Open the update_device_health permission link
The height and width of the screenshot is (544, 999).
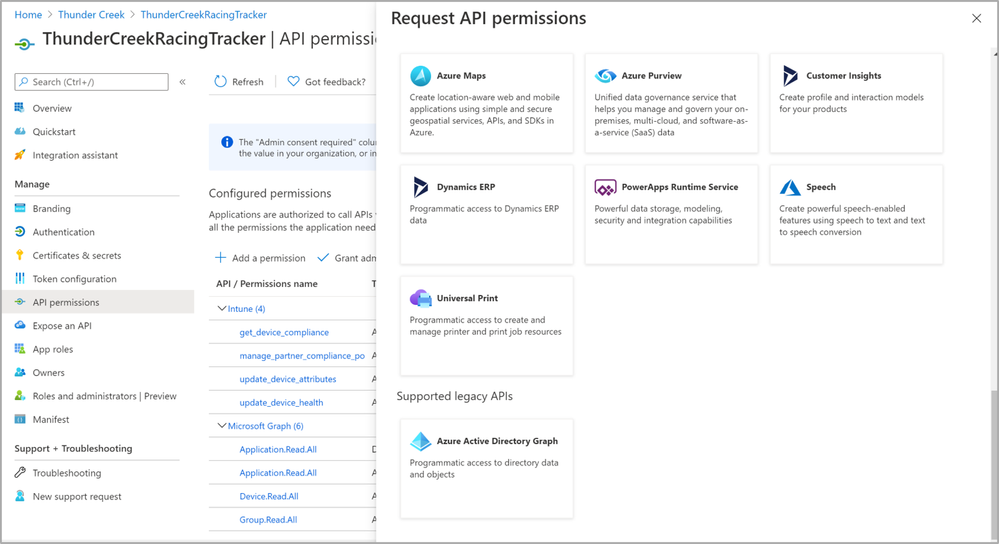(281, 403)
